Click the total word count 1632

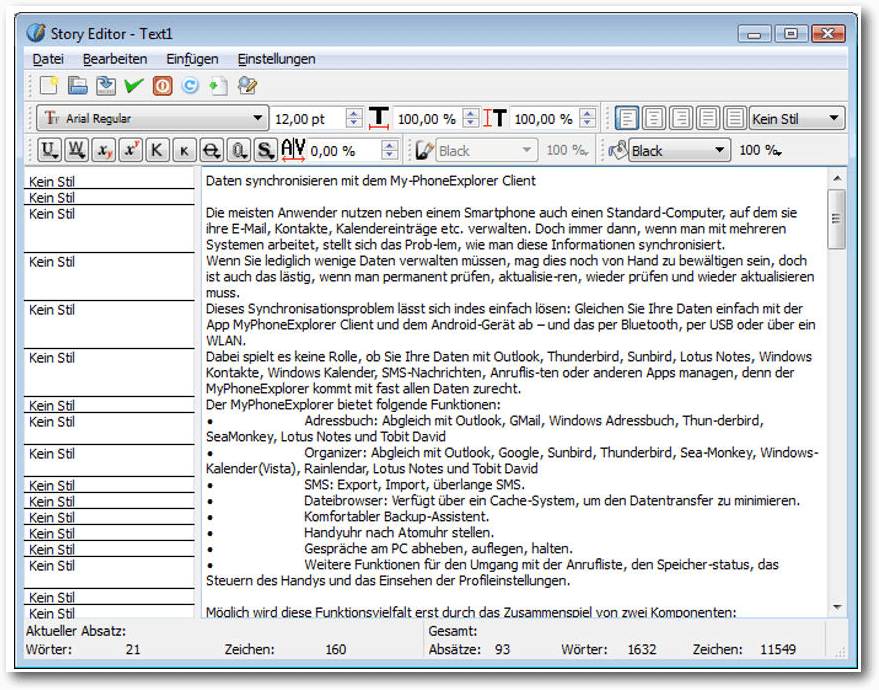(x=641, y=649)
